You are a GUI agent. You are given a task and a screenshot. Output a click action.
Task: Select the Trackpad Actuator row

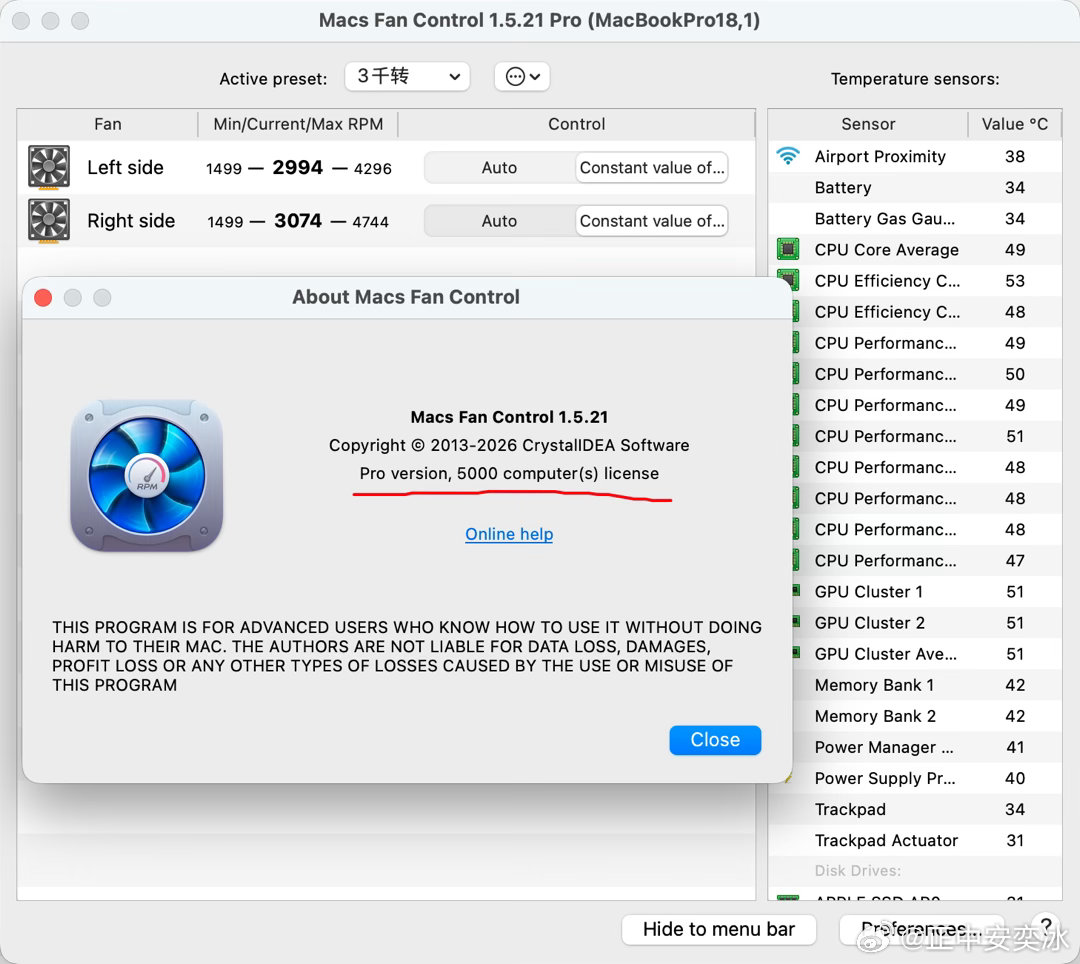click(915, 840)
